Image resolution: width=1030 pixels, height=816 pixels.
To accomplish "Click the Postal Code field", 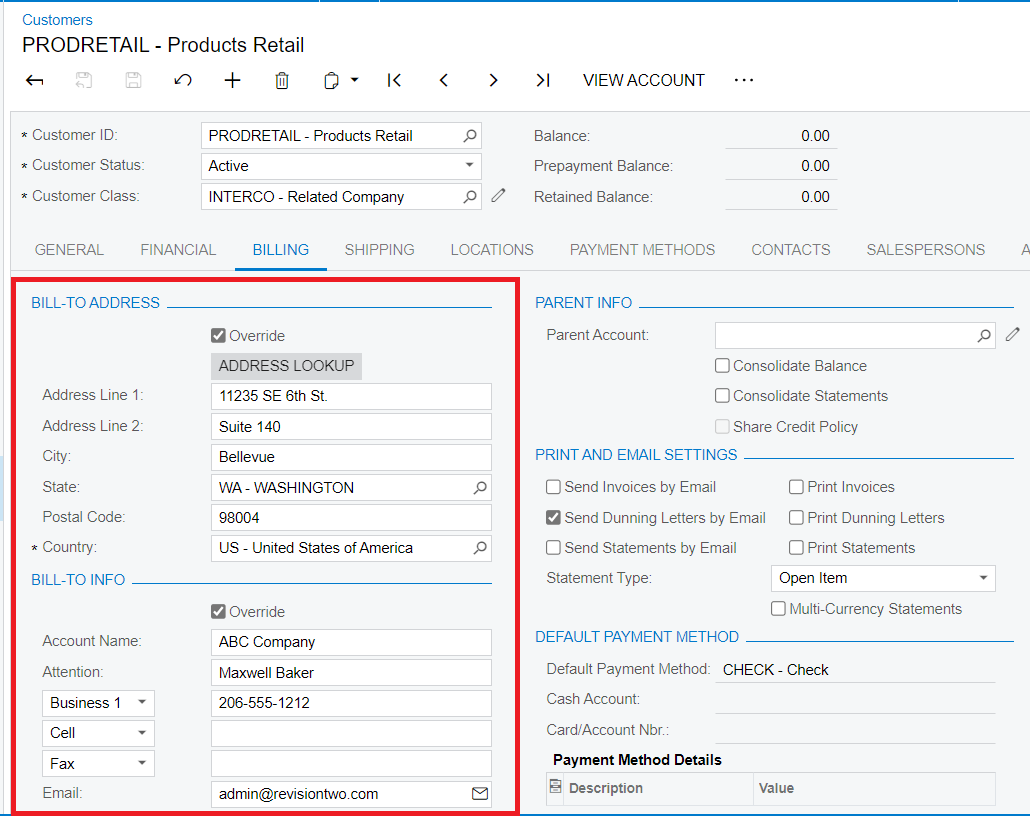I will point(351,518).
